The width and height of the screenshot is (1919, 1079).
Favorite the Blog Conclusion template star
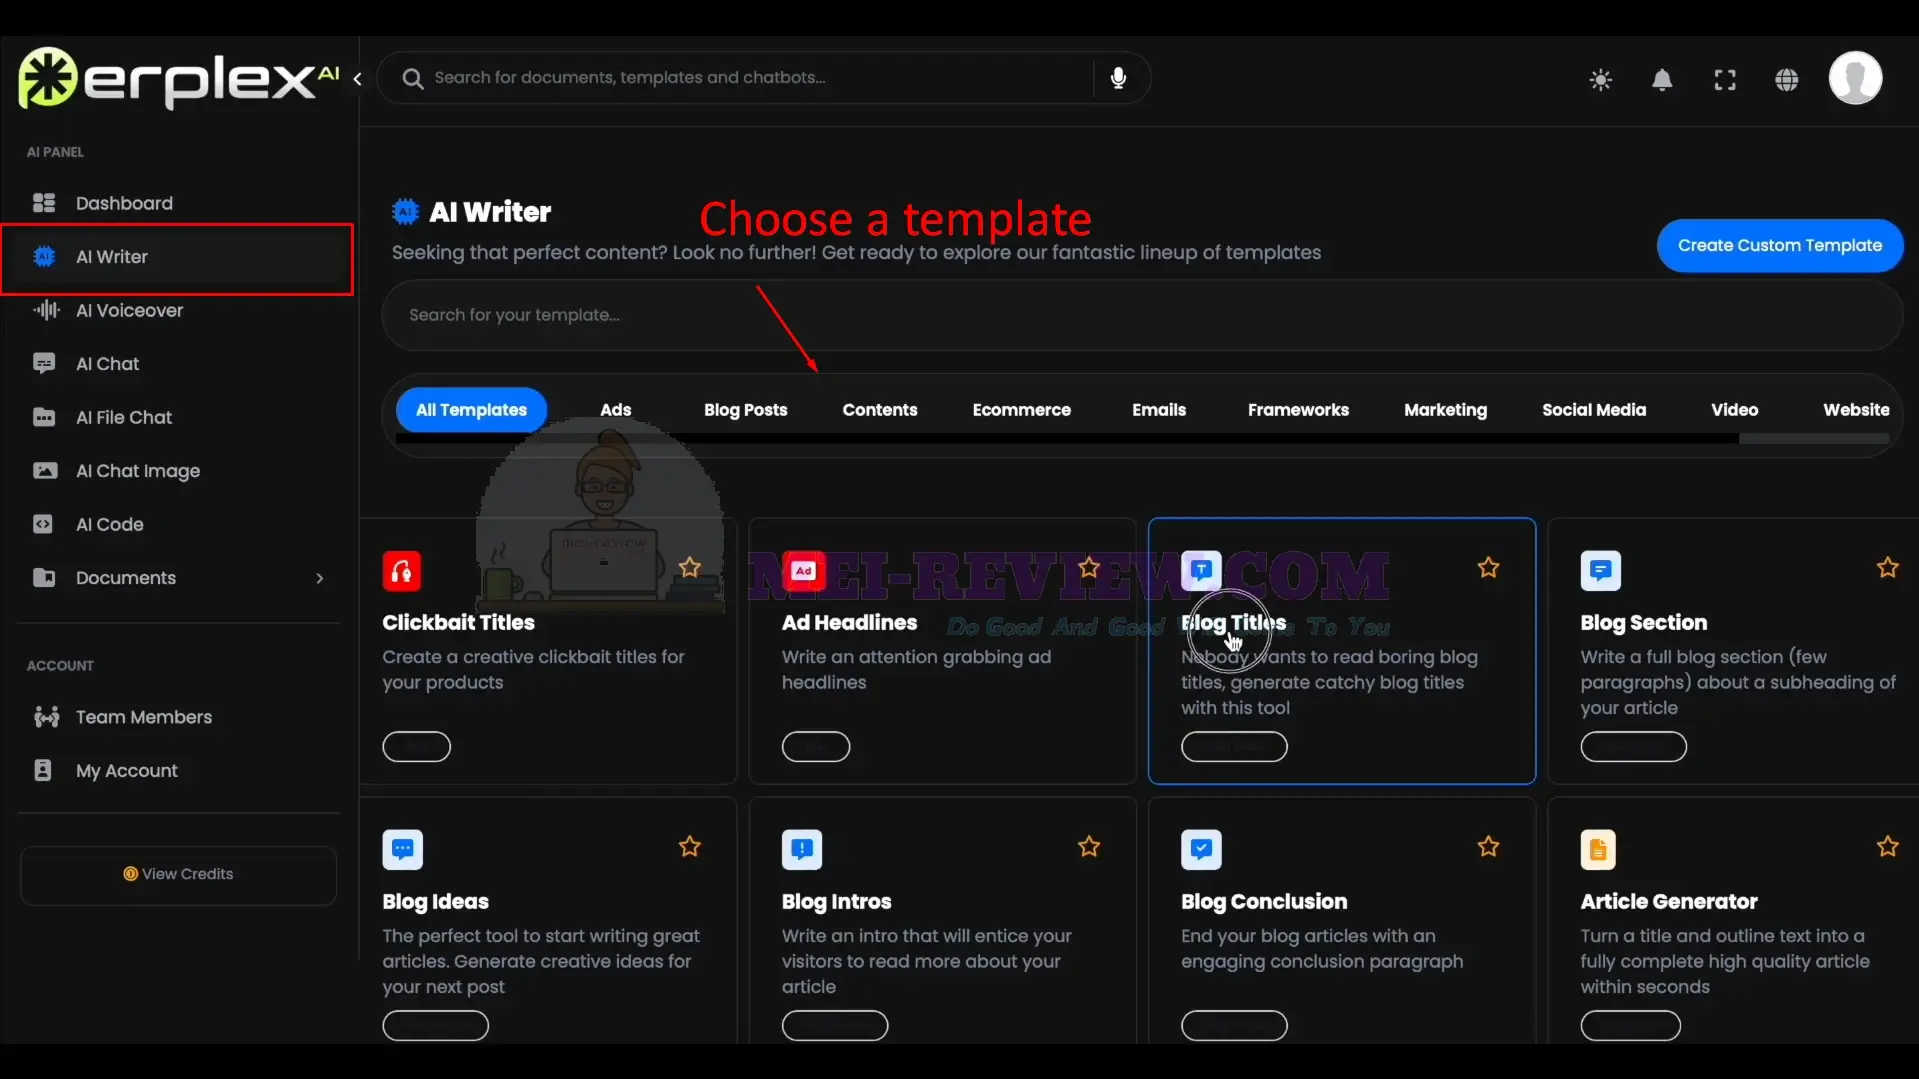click(1488, 847)
